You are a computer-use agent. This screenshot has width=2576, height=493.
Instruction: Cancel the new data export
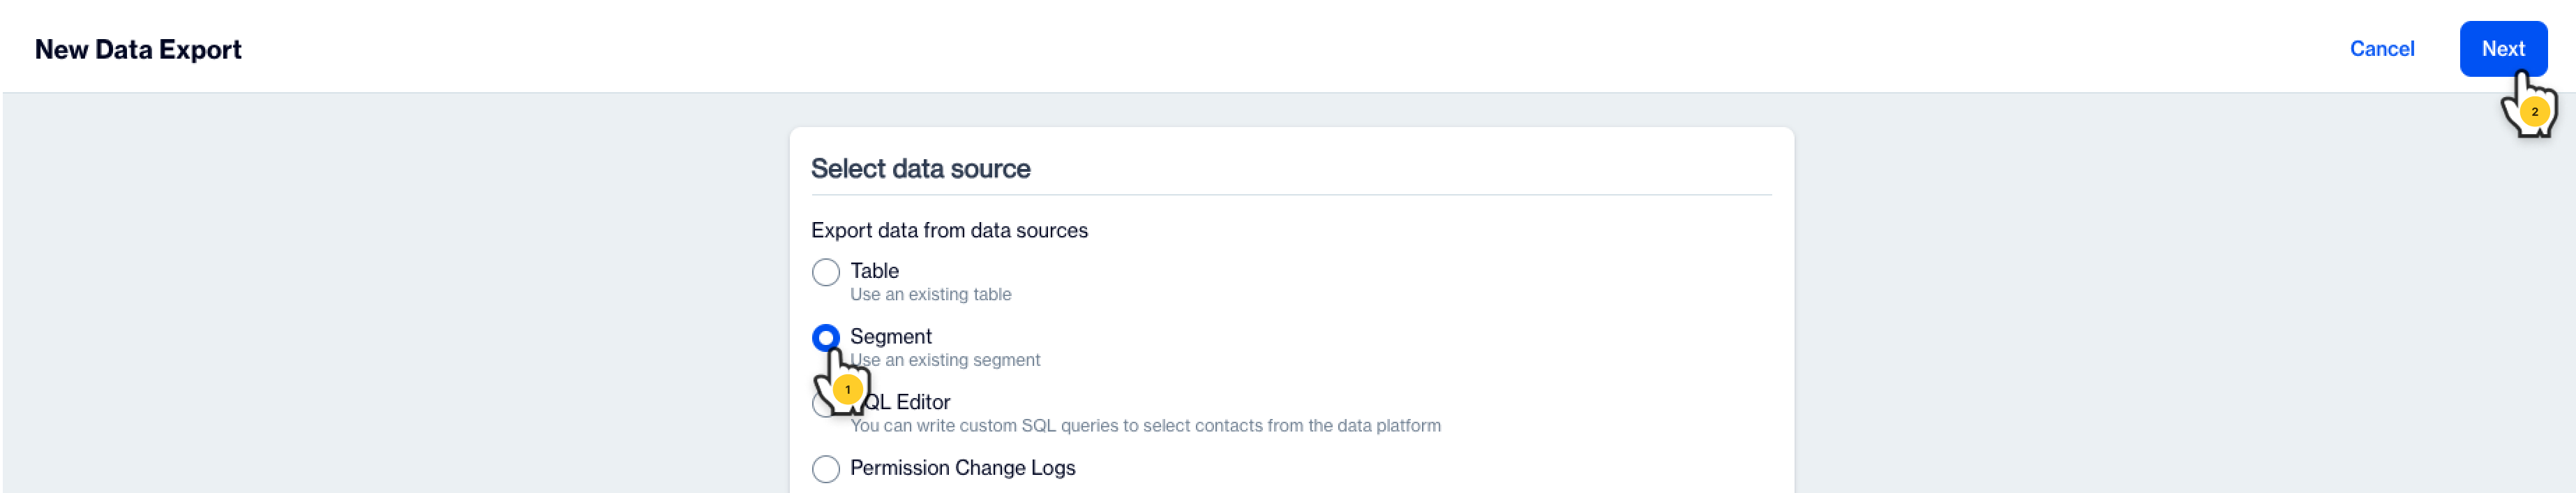pyautogui.click(x=2381, y=49)
